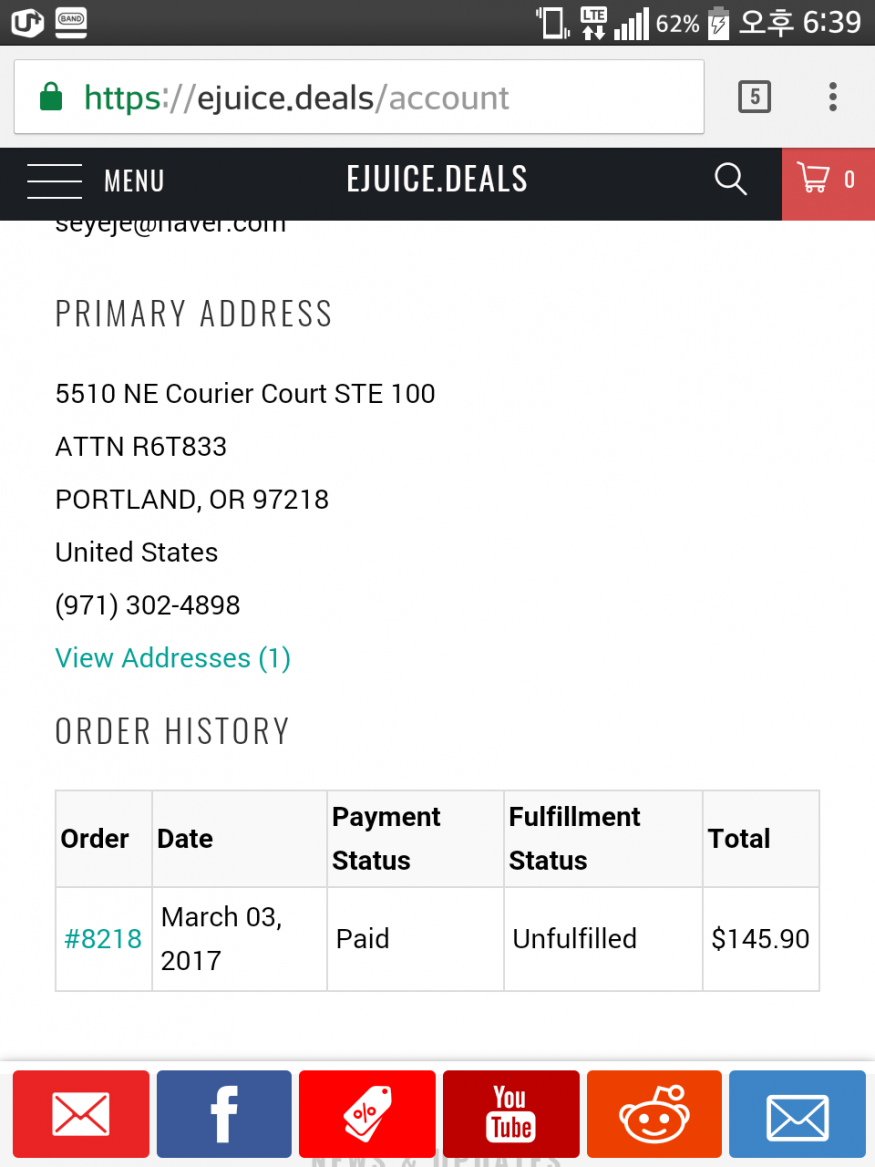Tap the MENU label in header
The image size is (875, 1167).
tap(134, 181)
